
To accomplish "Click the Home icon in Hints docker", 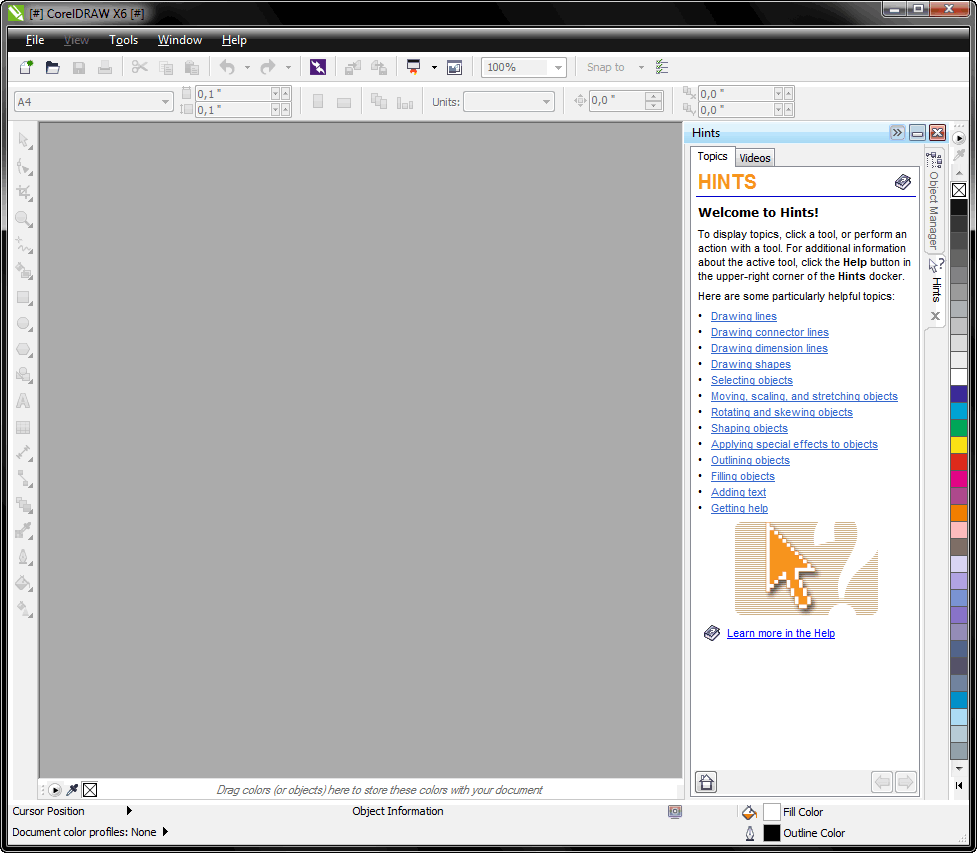I will coord(706,782).
